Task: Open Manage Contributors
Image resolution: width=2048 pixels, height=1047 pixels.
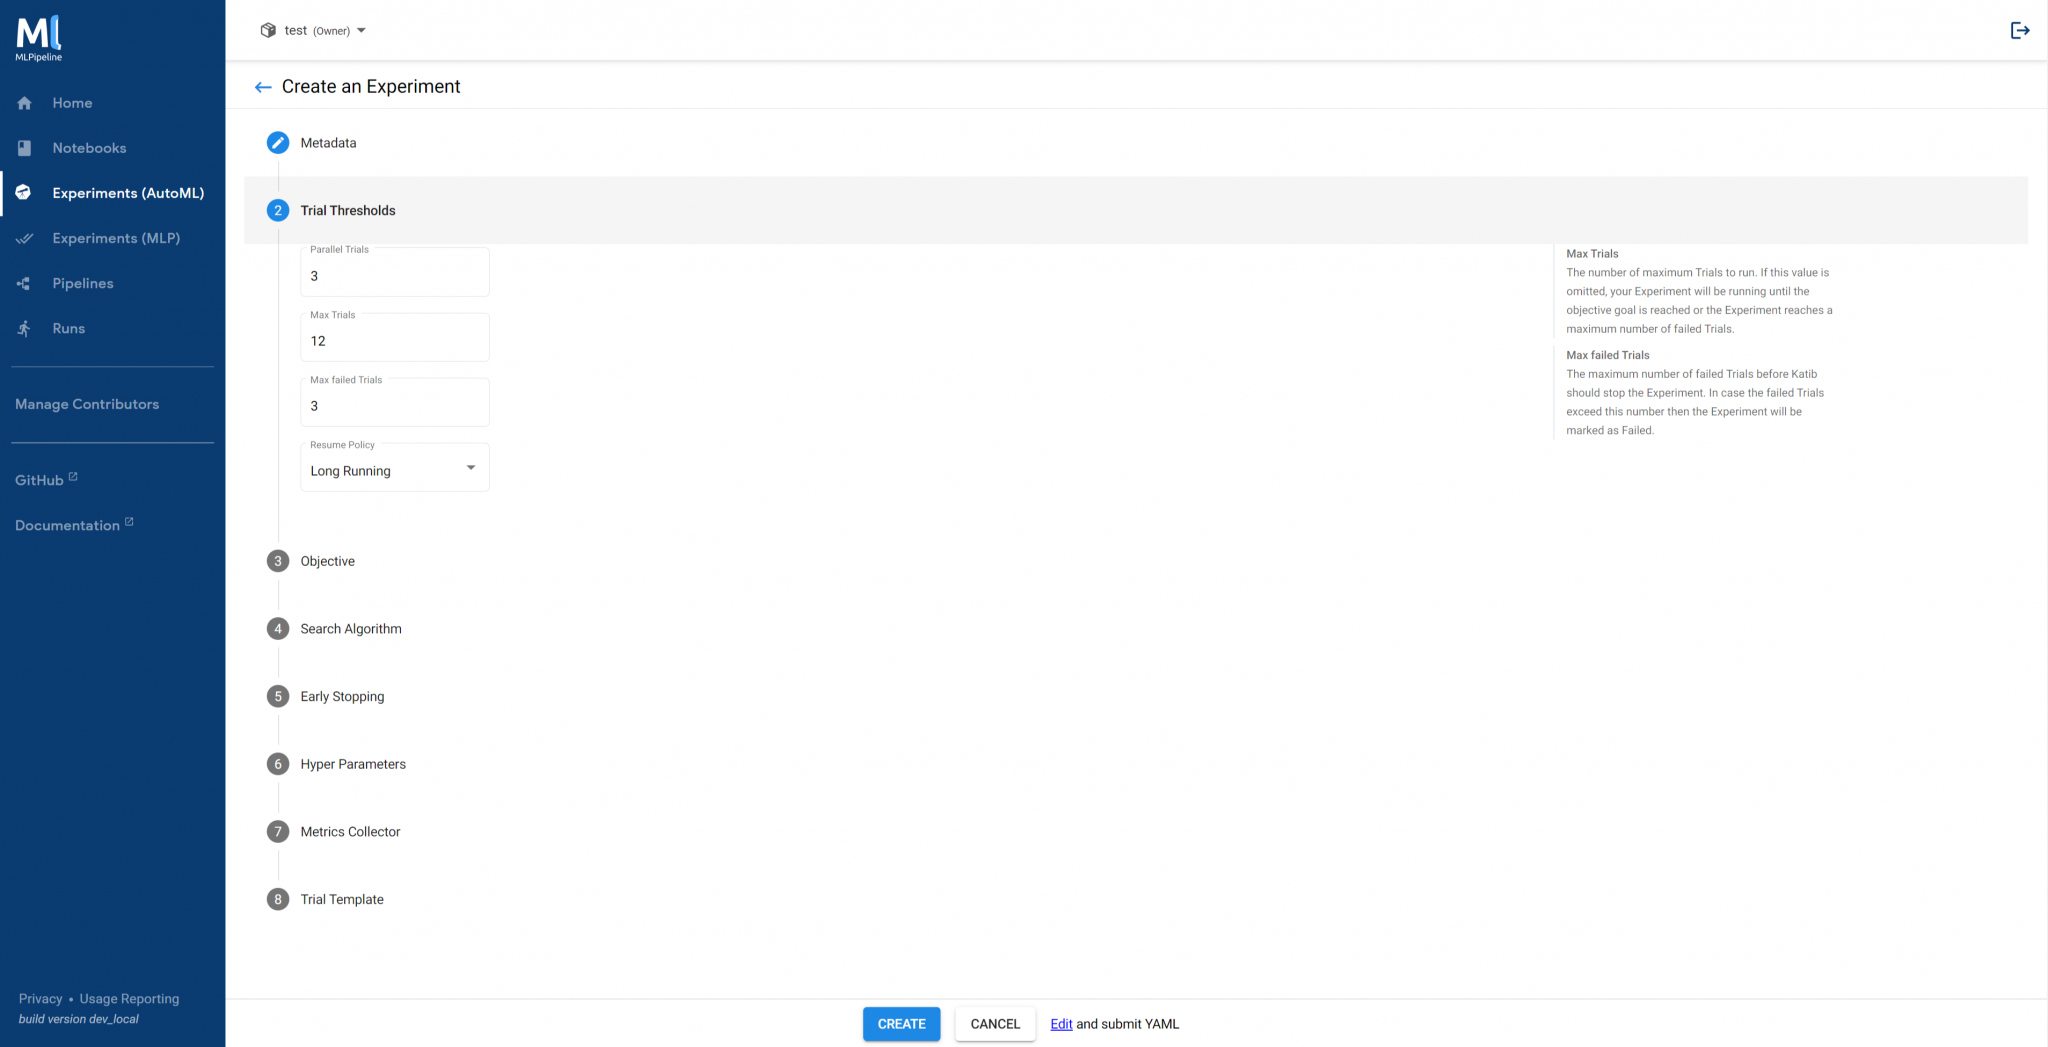Action: point(87,404)
